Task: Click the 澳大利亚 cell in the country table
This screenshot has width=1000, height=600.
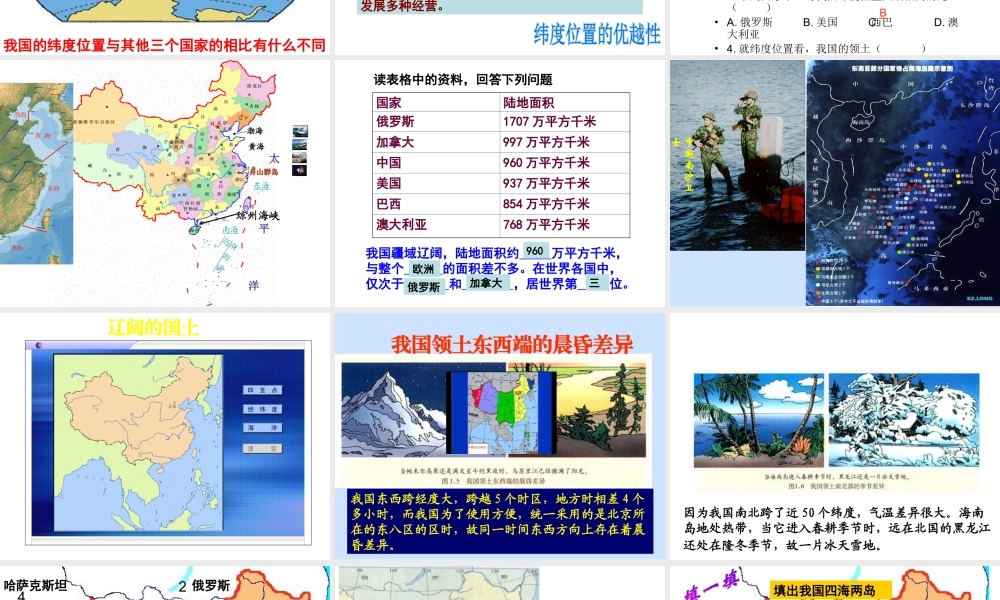Action: tap(436, 224)
